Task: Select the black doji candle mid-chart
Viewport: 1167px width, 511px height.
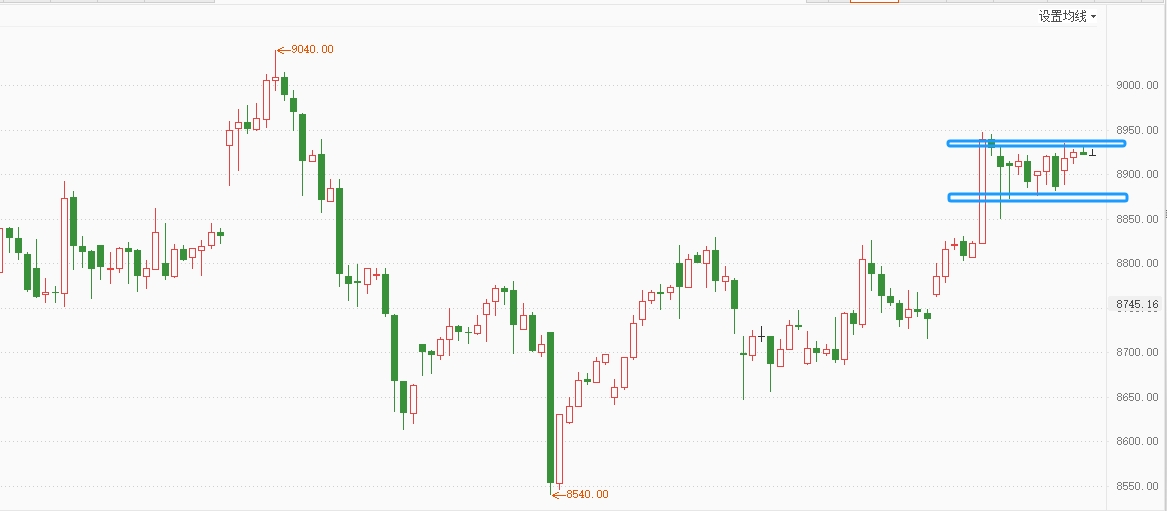Action: point(761,337)
